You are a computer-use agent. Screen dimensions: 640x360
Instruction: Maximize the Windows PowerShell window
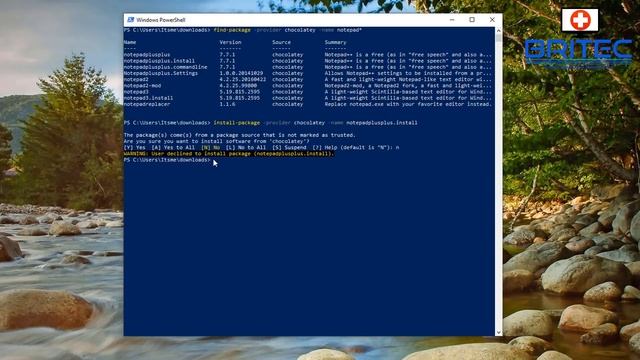click(472, 20)
